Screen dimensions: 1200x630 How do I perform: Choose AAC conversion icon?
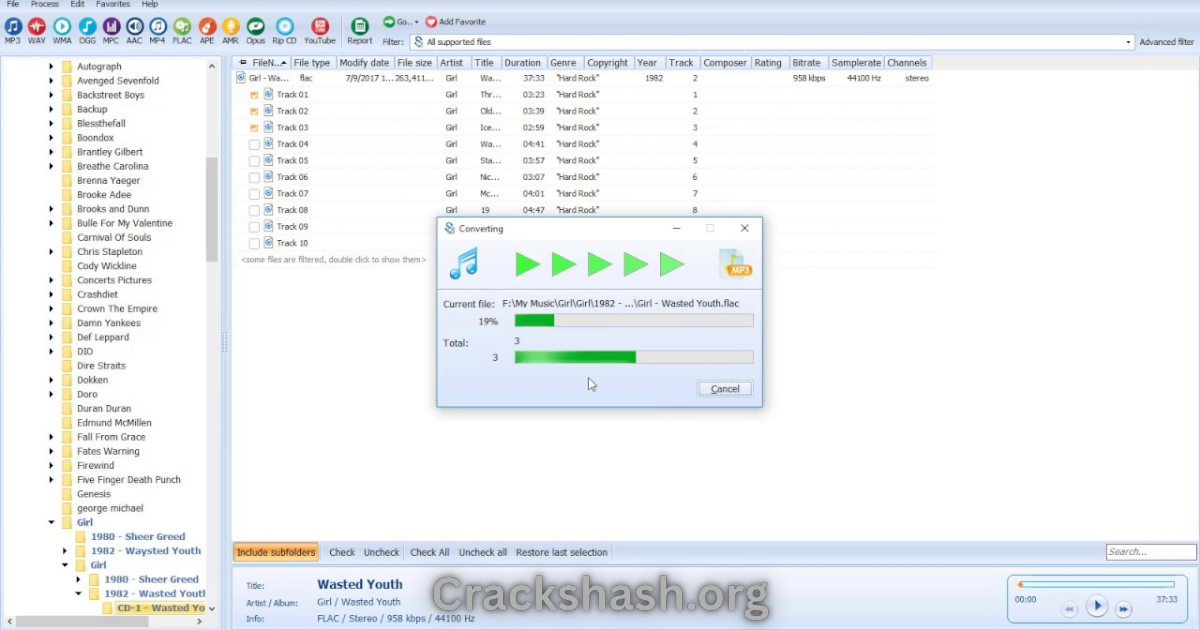tap(134, 26)
